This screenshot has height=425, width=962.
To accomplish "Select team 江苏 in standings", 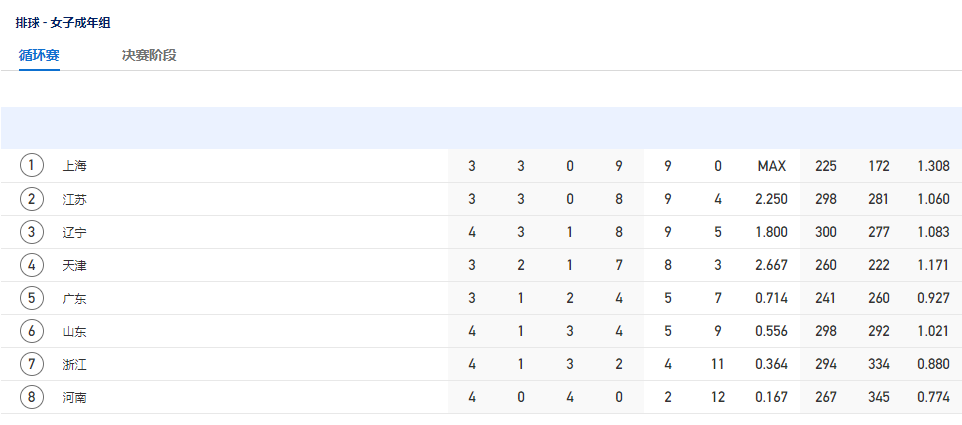I will point(74,199).
